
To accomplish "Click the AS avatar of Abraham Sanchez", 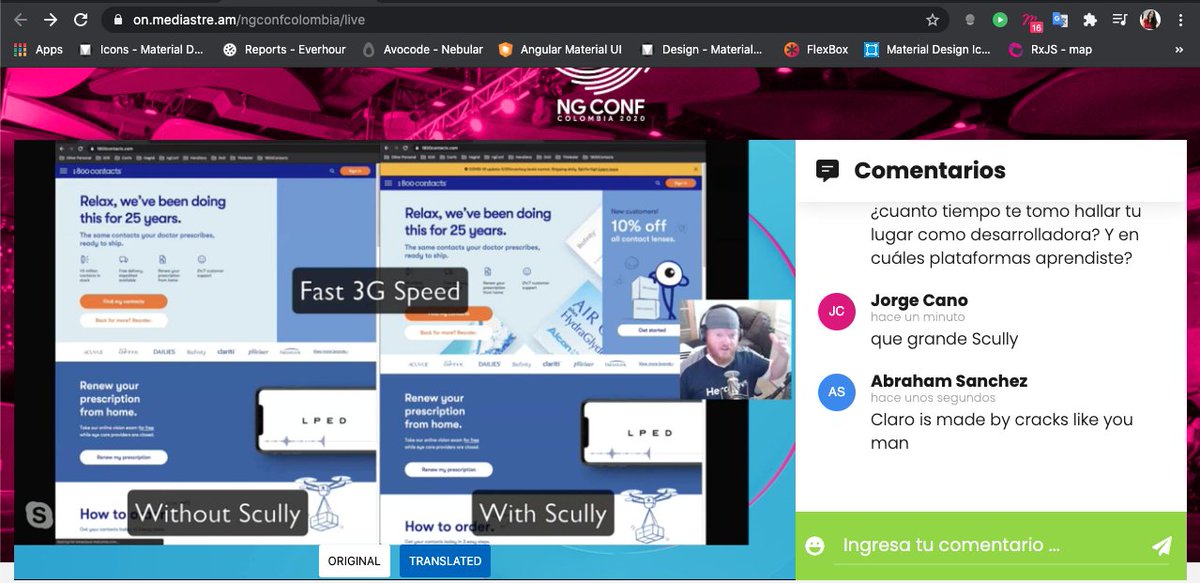I will click(x=837, y=392).
